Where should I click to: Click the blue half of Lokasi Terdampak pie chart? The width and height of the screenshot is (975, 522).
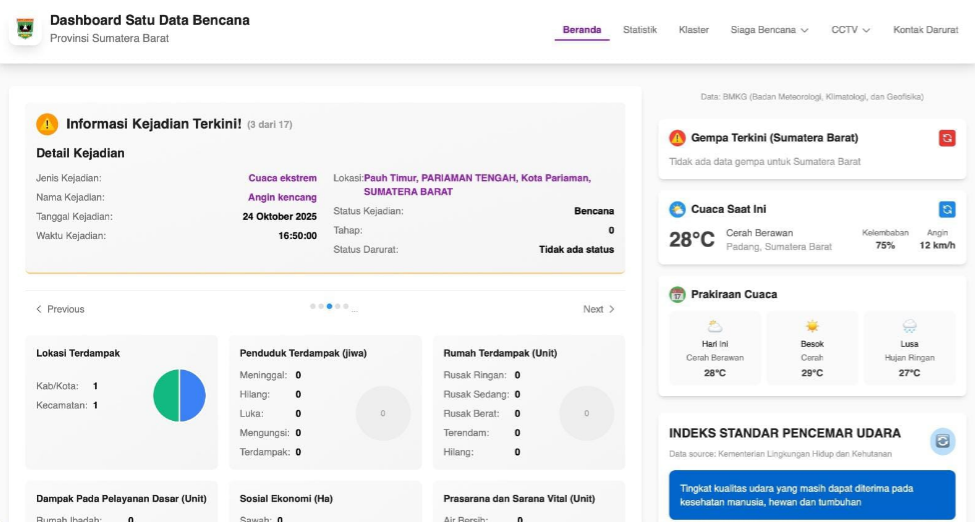(193, 396)
